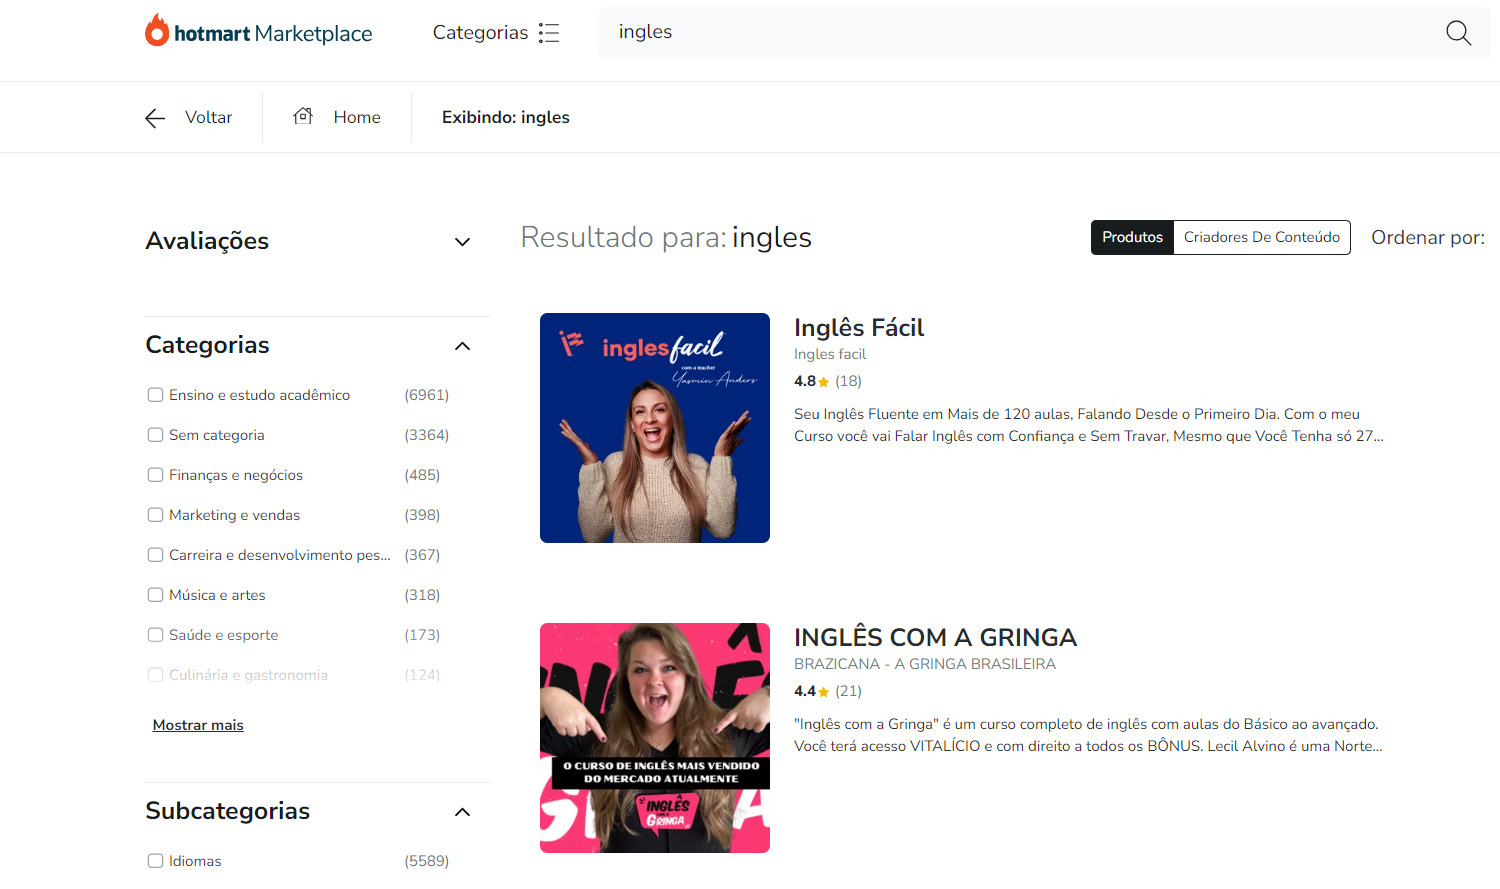
Task: Click inside the search field containing ingles
Action: coord(1020,33)
